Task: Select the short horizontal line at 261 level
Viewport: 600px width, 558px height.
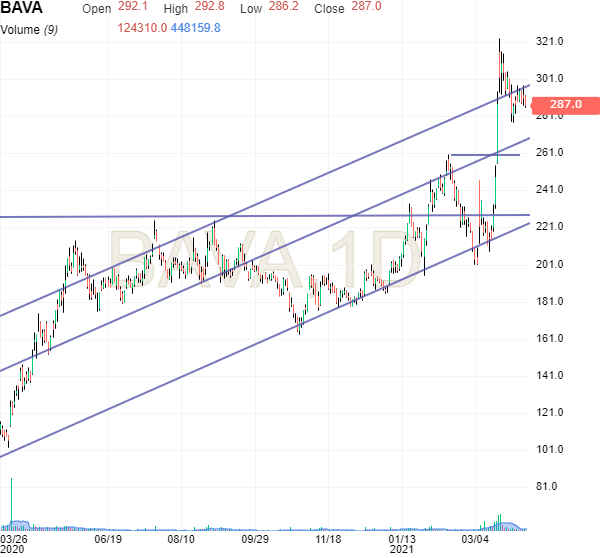Action: point(485,155)
